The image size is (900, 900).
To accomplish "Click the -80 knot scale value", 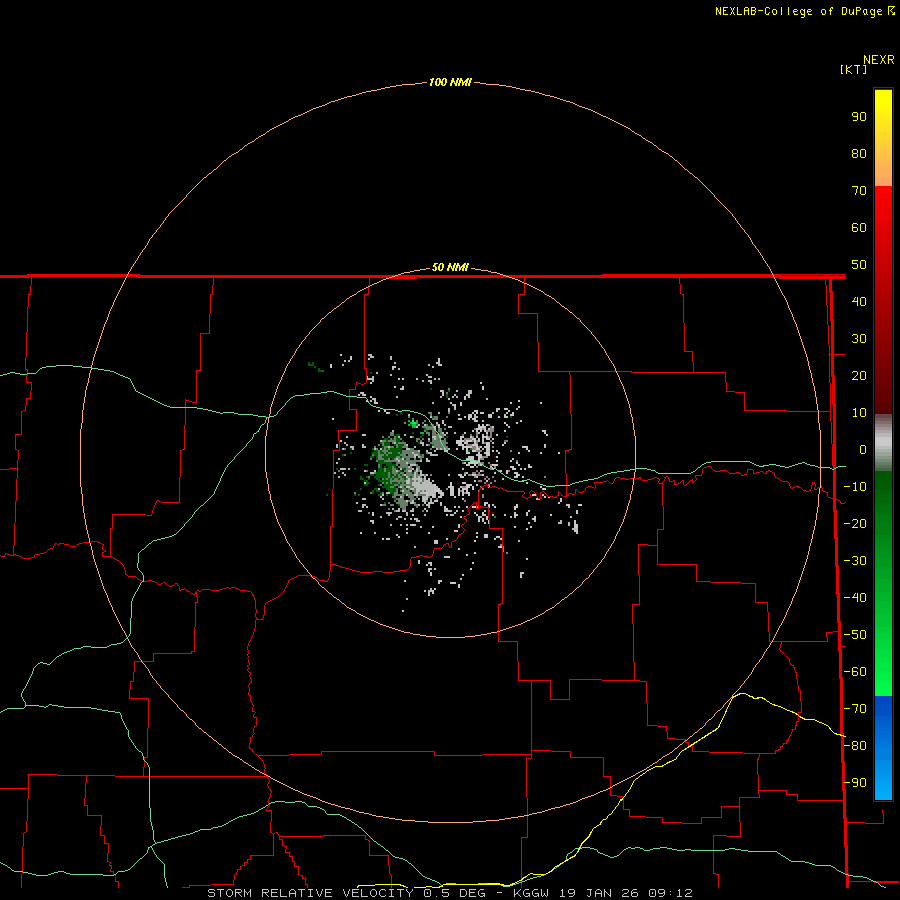I will tap(855, 746).
